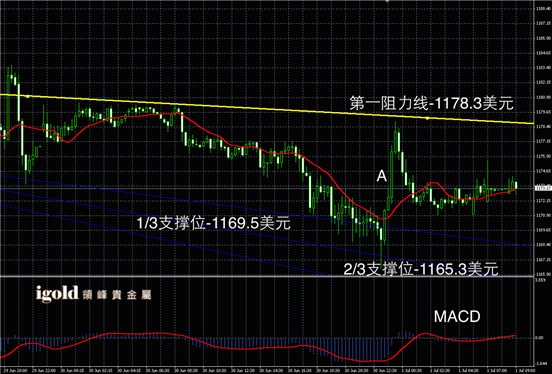Screen dimensions: 552x374
Task: Select the 2/3支撑位-1165.3美元 support label
Action: [x=421, y=269]
